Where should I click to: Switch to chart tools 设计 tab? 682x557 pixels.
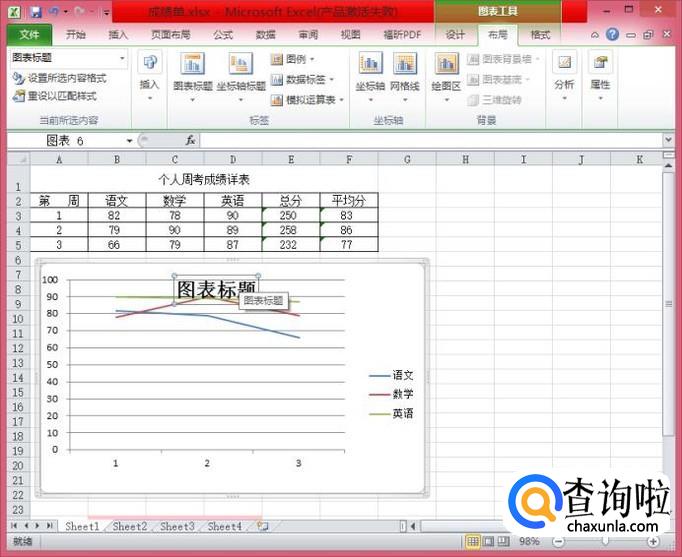(455, 35)
